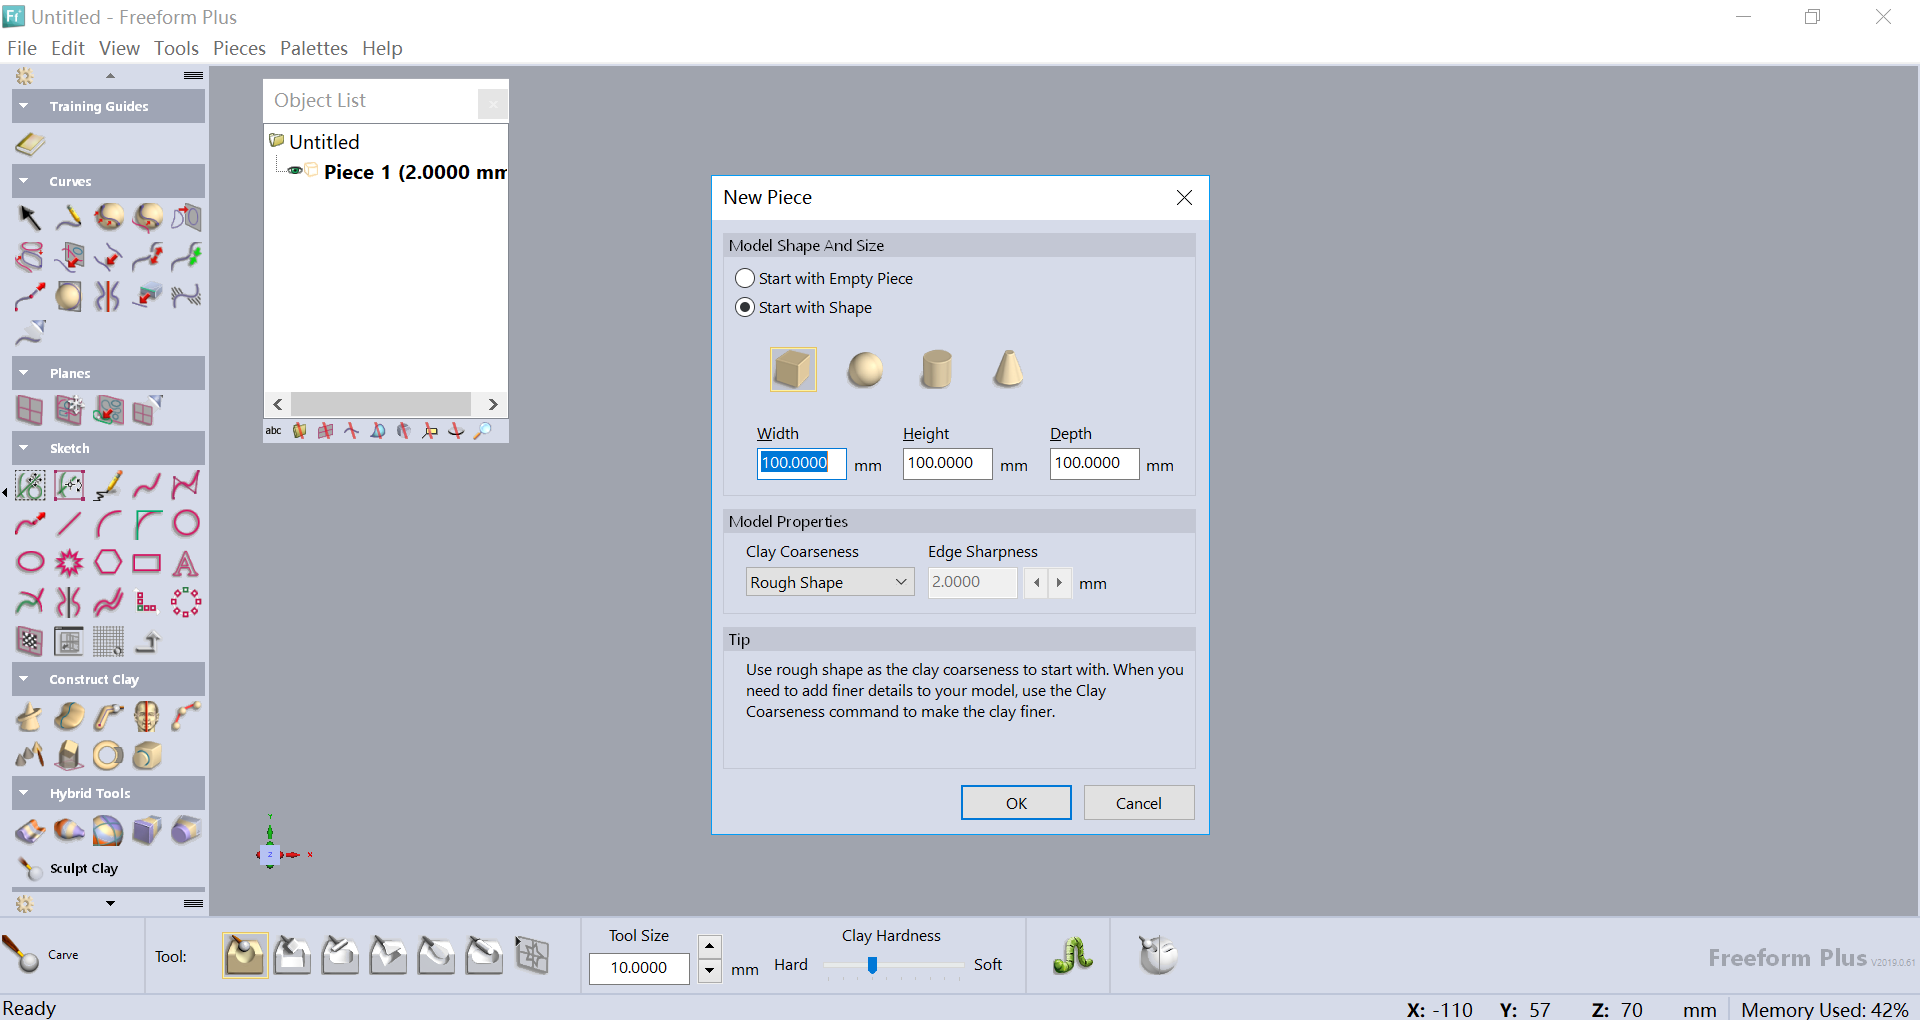Decrease Edge Sharpness with left arrow
The width and height of the screenshot is (1920, 1020).
pyautogui.click(x=1037, y=582)
